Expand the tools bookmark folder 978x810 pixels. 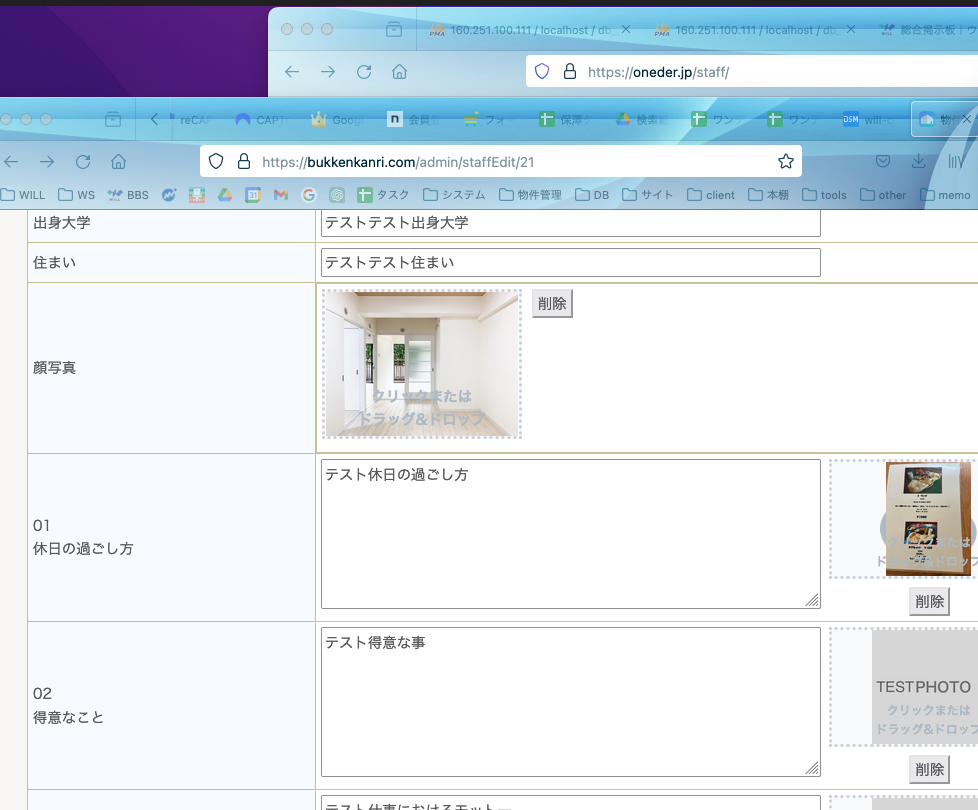click(823, 195)
